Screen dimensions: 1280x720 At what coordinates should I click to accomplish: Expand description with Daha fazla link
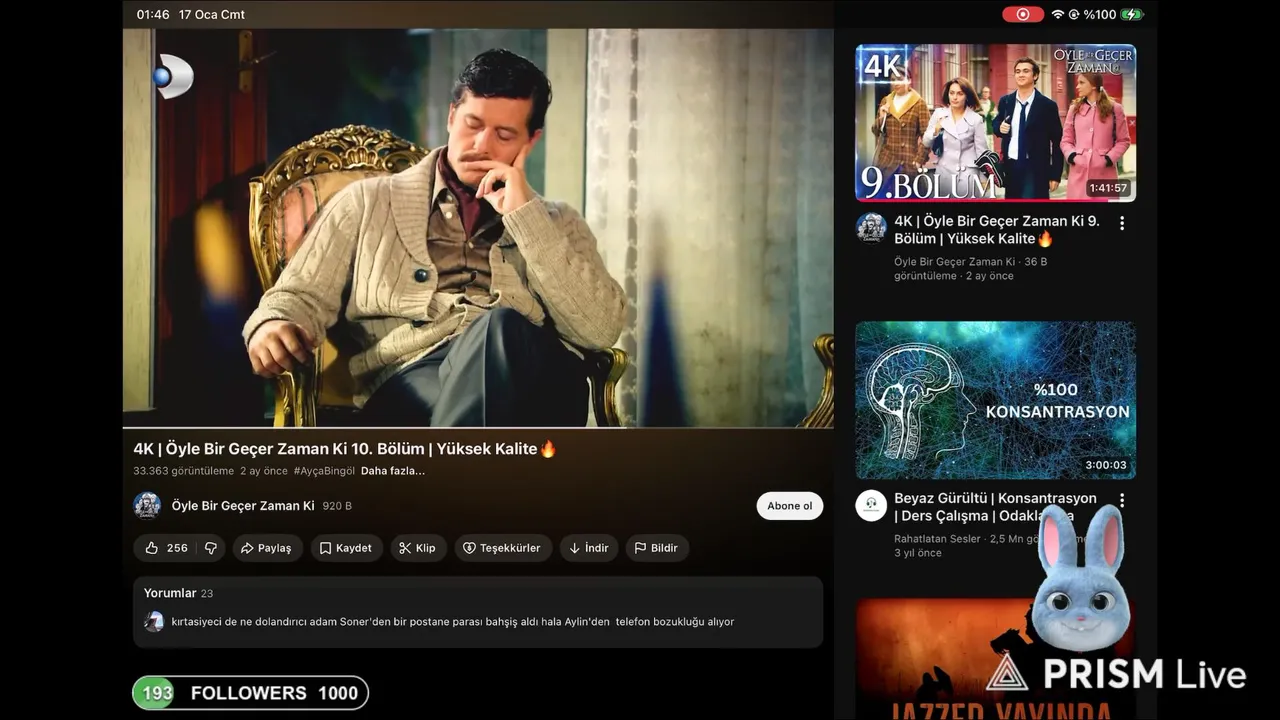pos(393,471)
